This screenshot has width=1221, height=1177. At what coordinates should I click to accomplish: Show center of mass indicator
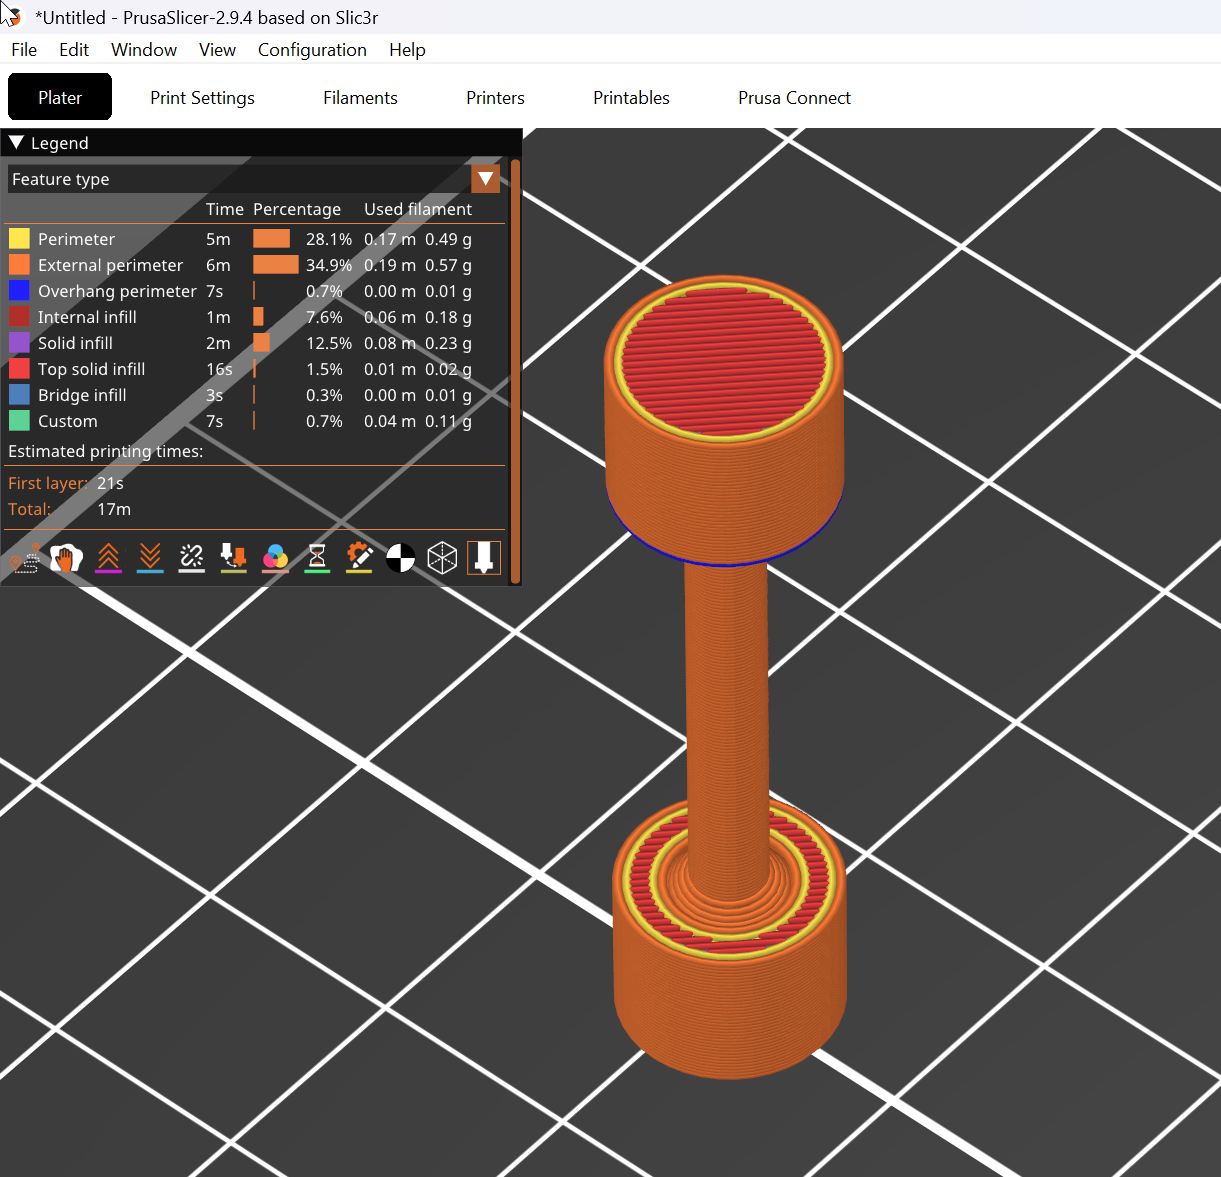(400, 558)
